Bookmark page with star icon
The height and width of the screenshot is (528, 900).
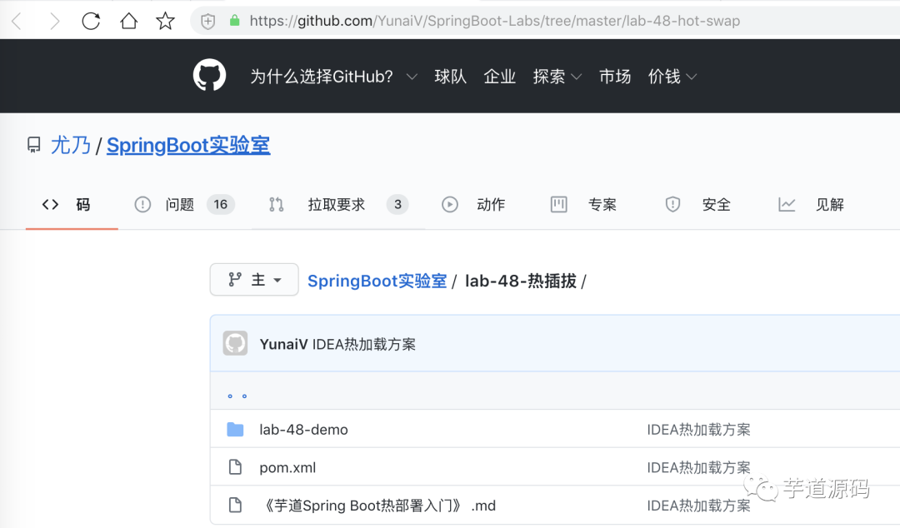tap(165, 21)
